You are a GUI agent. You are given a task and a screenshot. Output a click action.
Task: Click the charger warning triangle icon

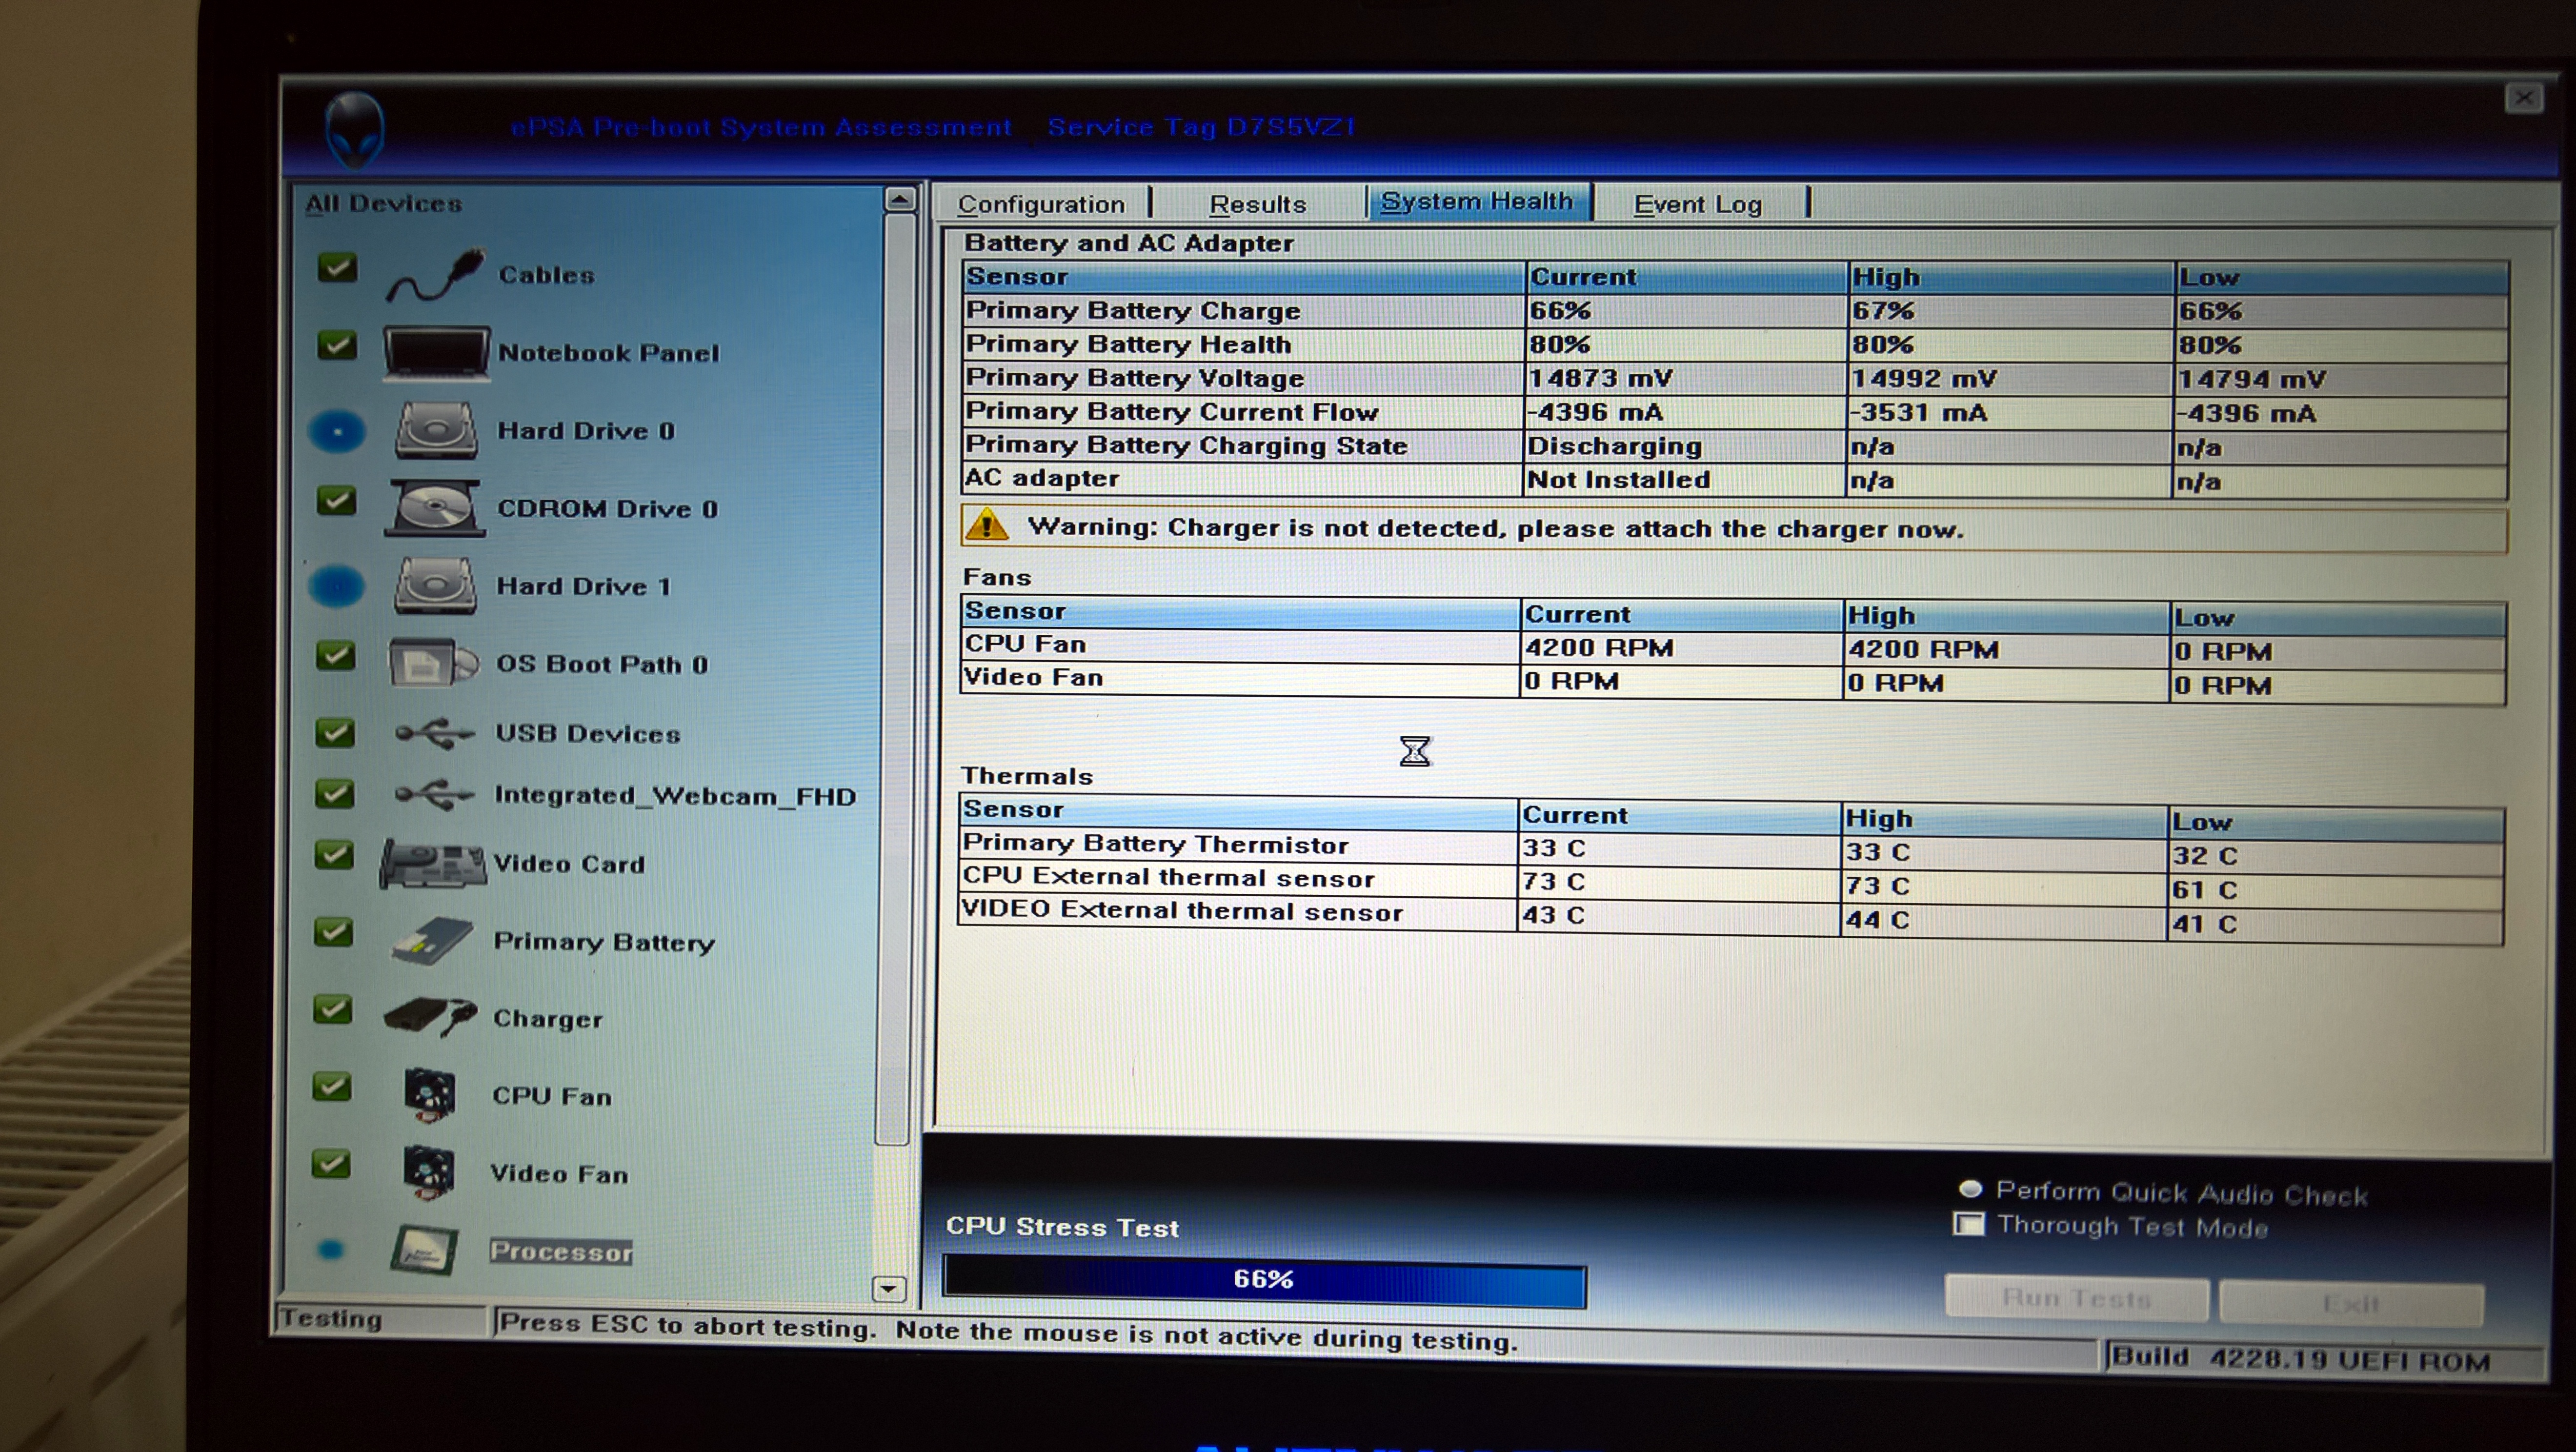click(x=987, y=524)
